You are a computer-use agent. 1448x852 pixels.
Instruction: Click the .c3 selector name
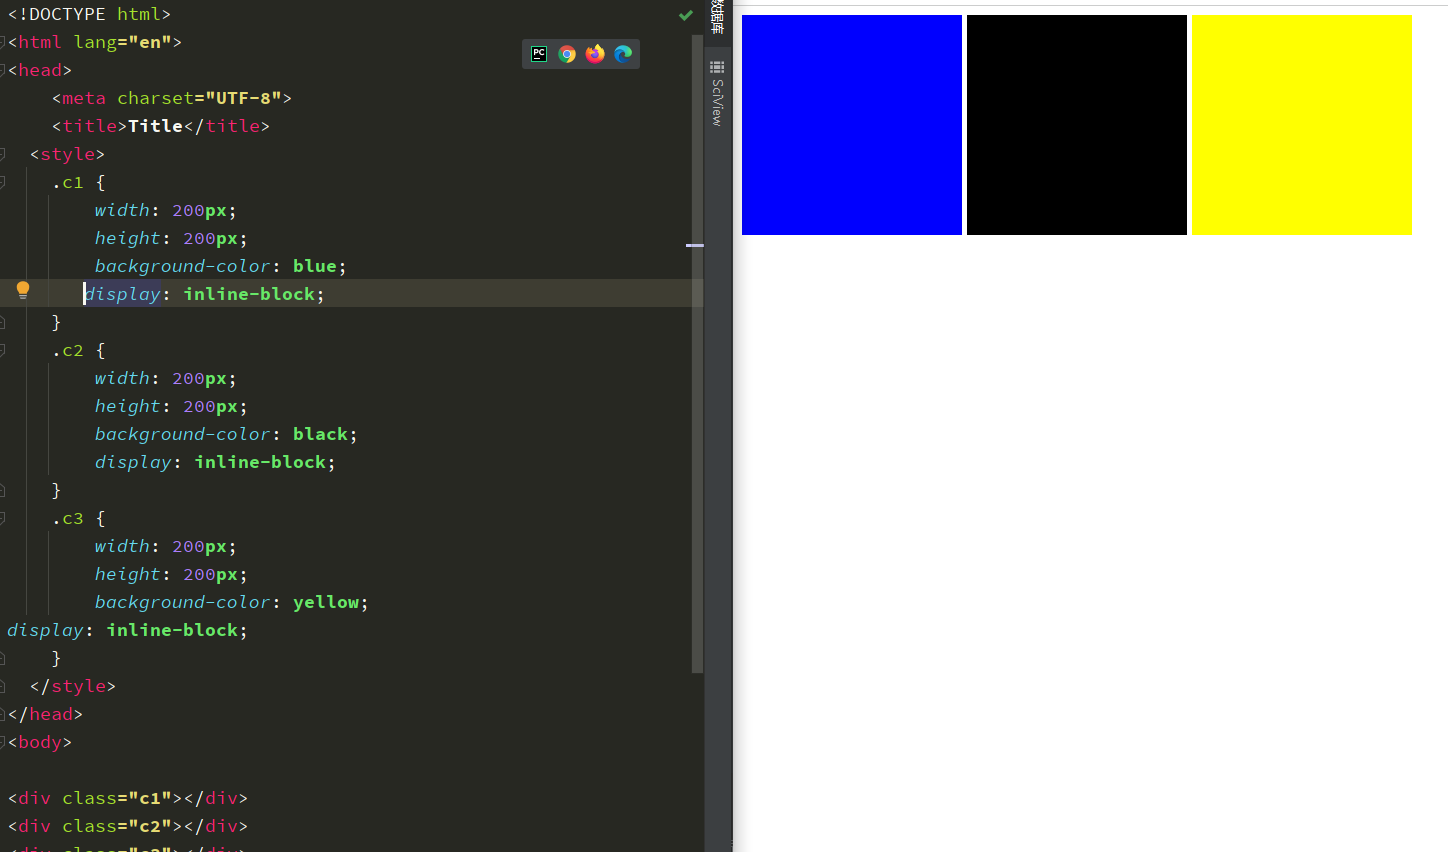click(x=68, y=518)
